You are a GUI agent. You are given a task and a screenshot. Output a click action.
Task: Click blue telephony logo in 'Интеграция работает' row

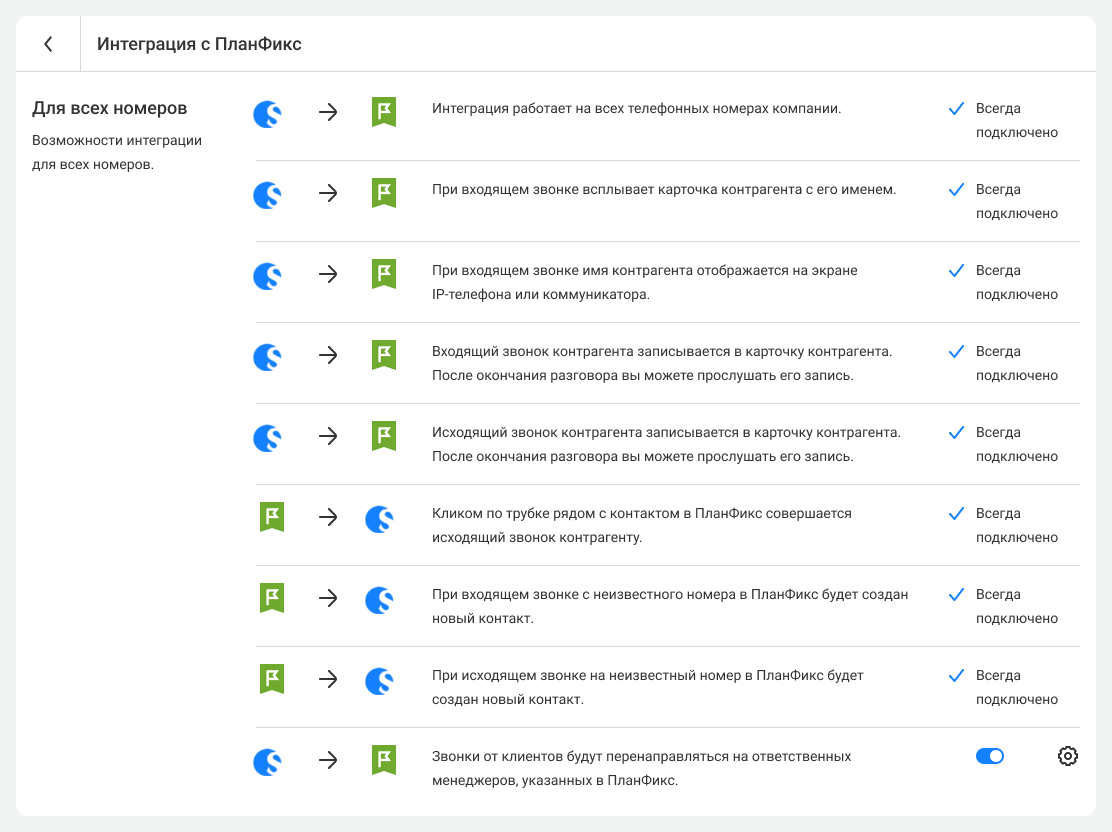click(x=267, y=113)
